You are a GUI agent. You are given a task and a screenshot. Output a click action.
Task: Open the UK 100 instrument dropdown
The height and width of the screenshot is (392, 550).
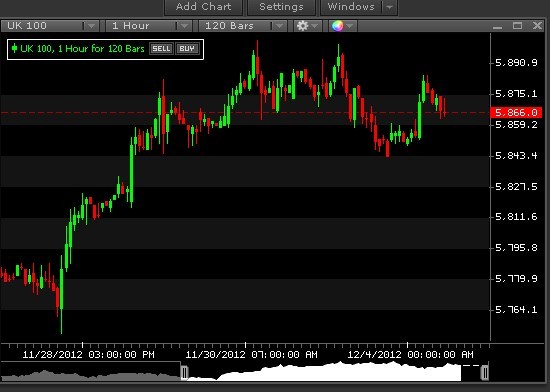[x=49, y=26]
